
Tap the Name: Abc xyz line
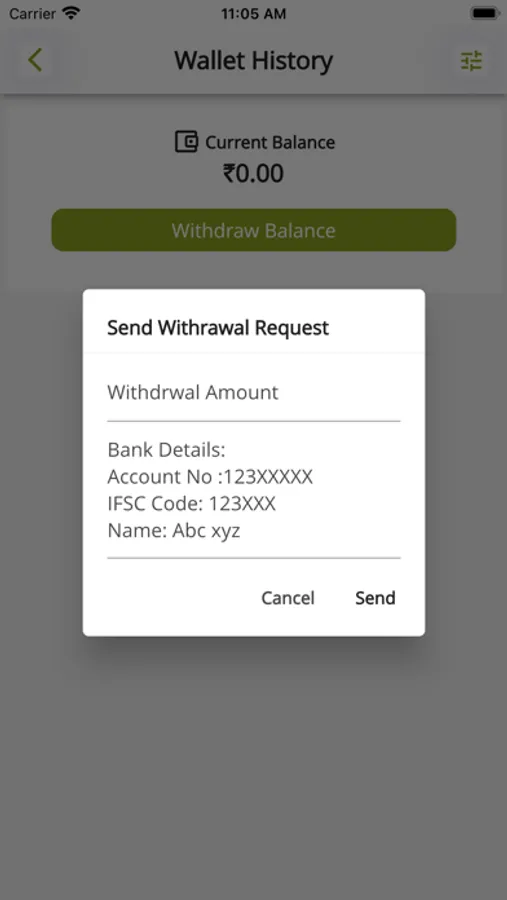pos(173,532)
